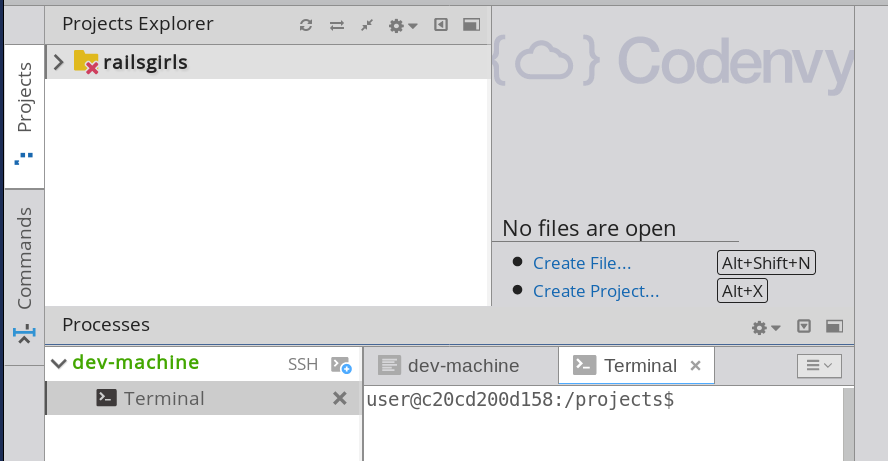Screen dimensions: 888x461
Task: Click the Alt+Shift+N shortcut badge
Action: [766, 263]
